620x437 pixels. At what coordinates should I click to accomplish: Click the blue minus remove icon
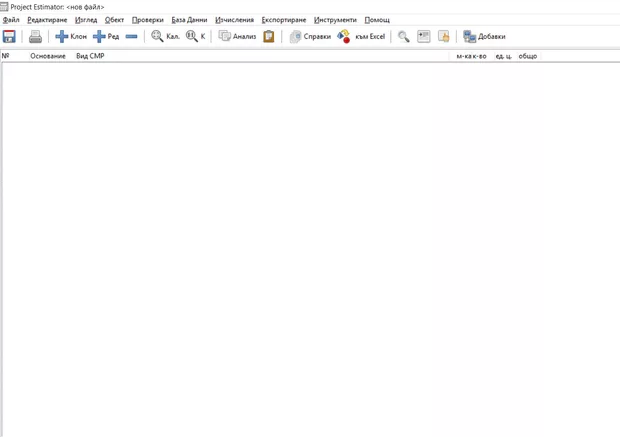131,36
